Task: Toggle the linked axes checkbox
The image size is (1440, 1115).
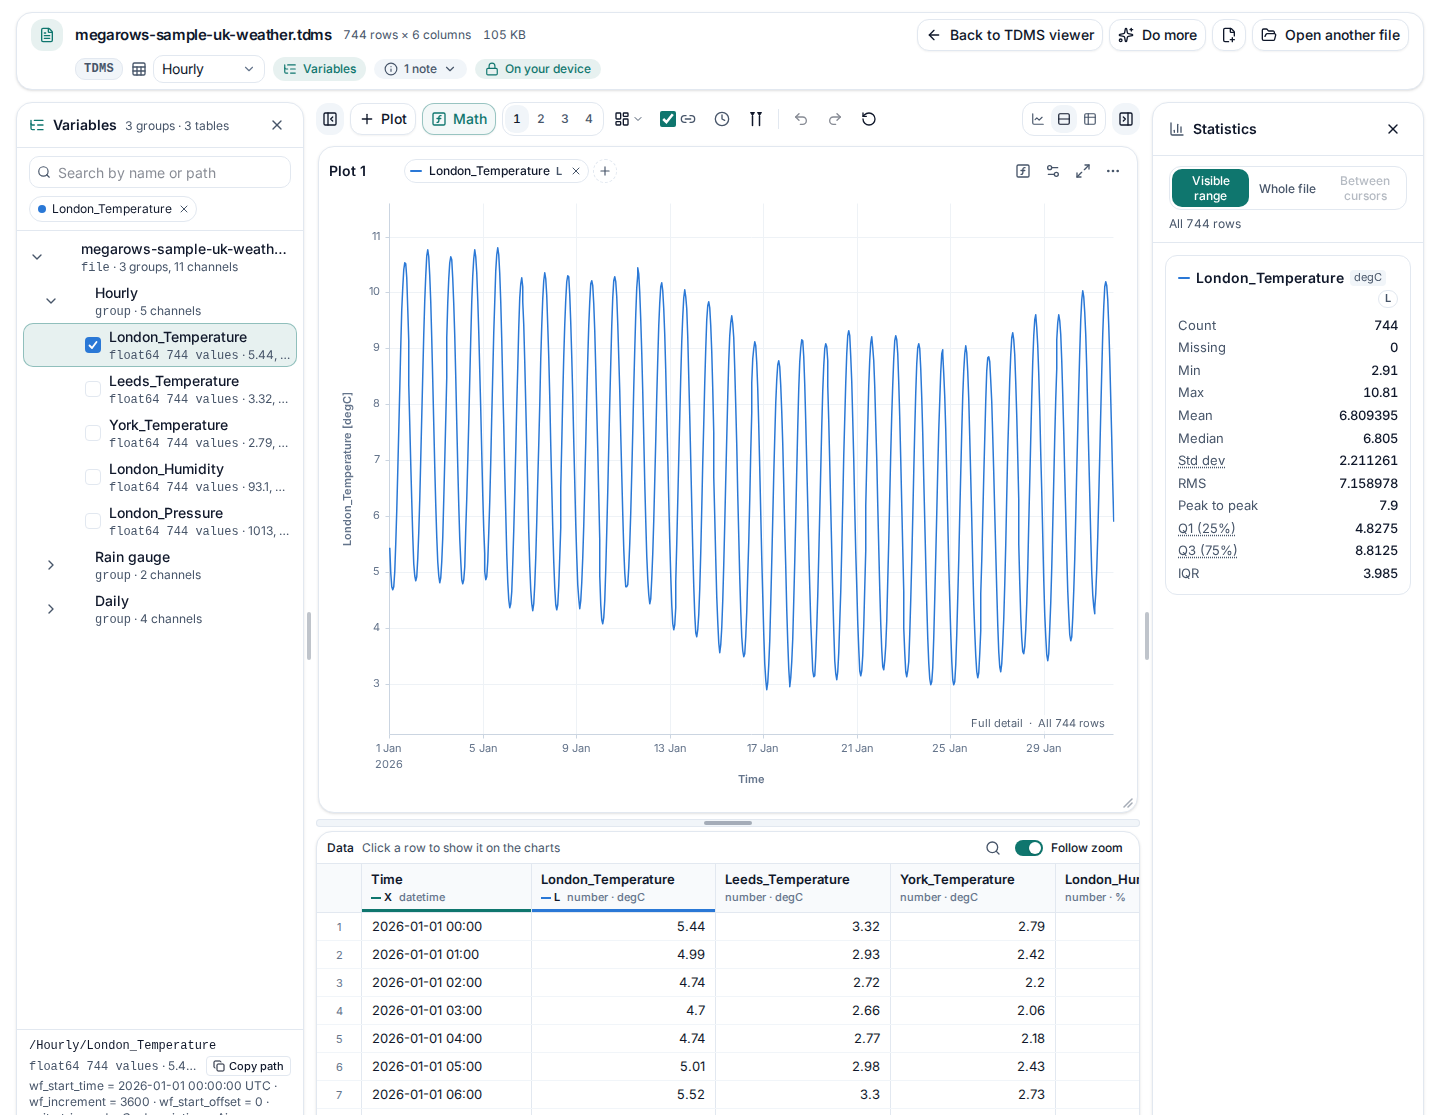Action: [668, 119]
